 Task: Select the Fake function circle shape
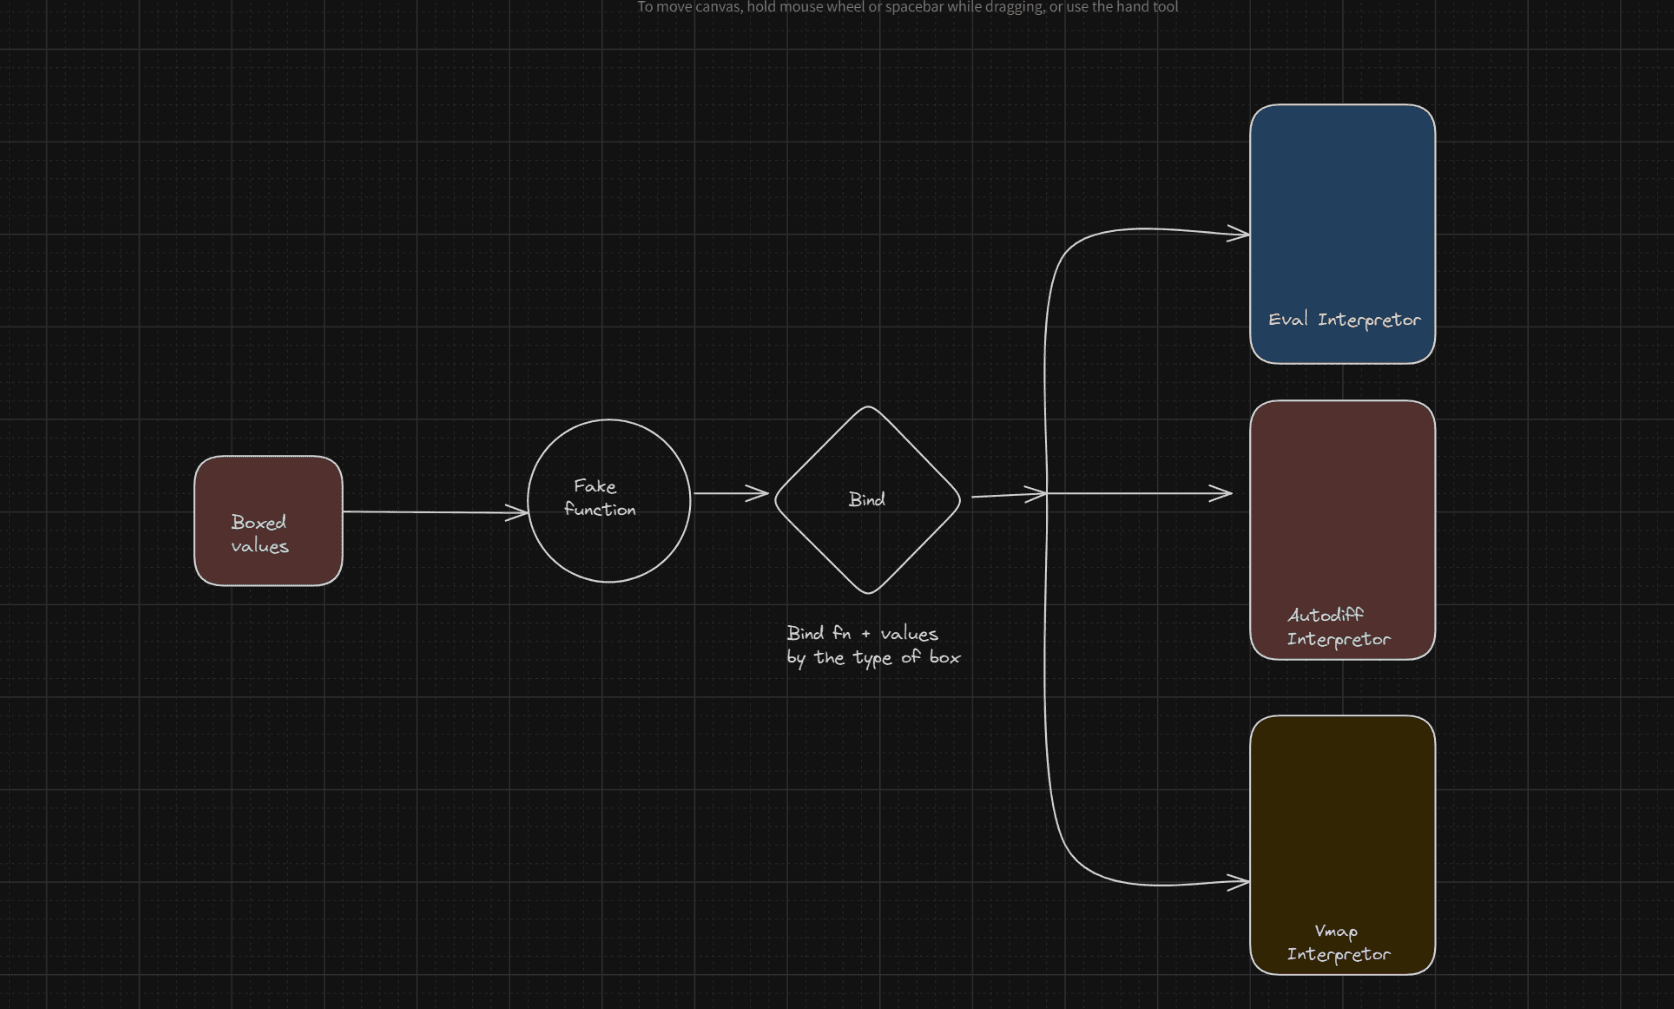[609, 555]
